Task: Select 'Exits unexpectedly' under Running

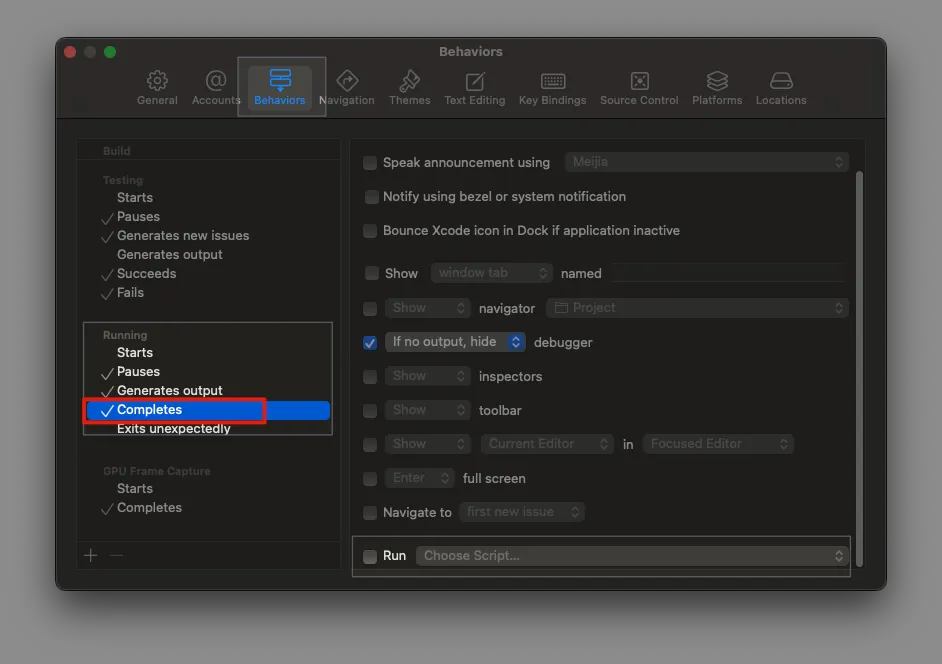Action: coord(173,429)
